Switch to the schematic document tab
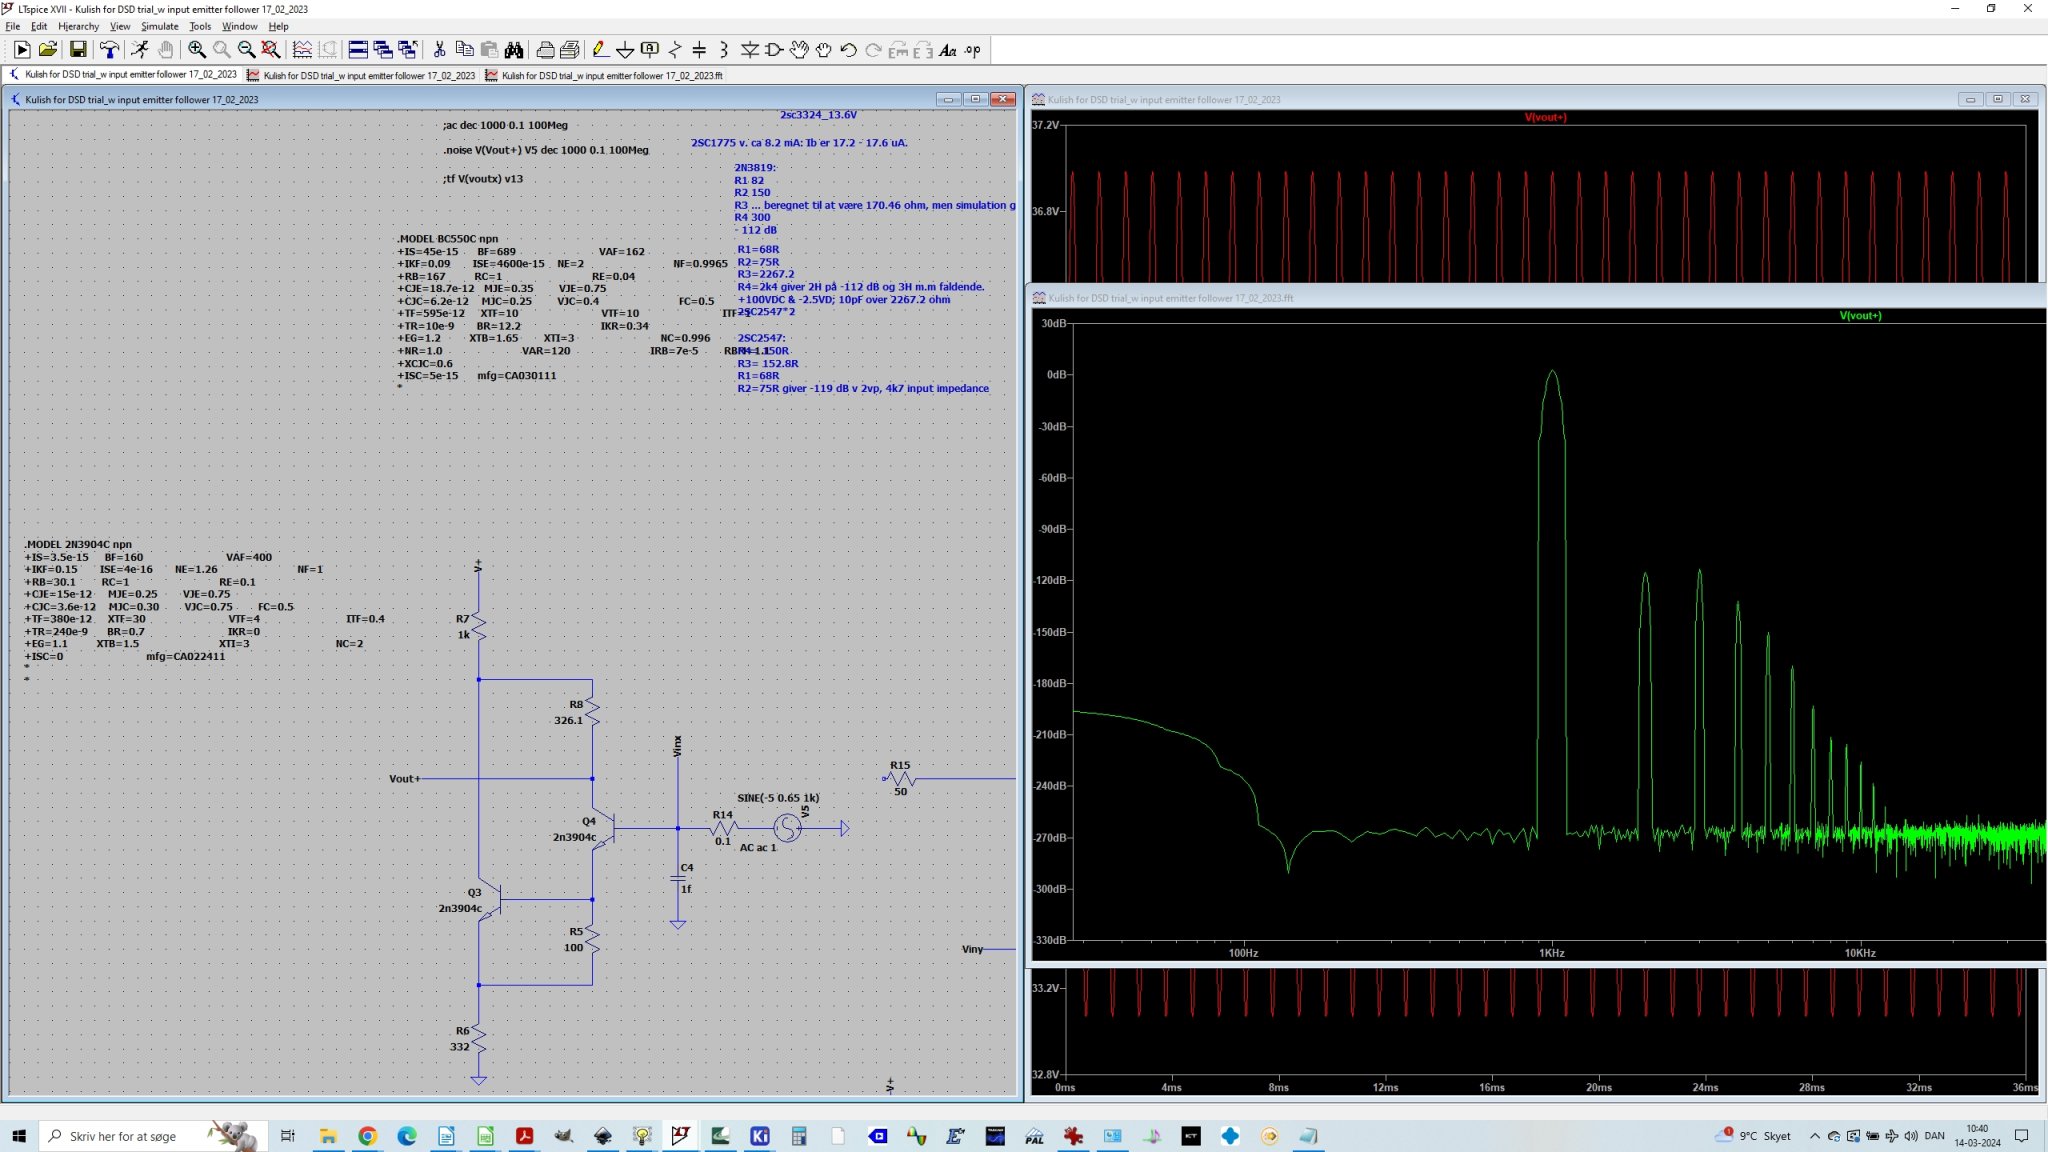2048x1152 pixels. [123, 75]
